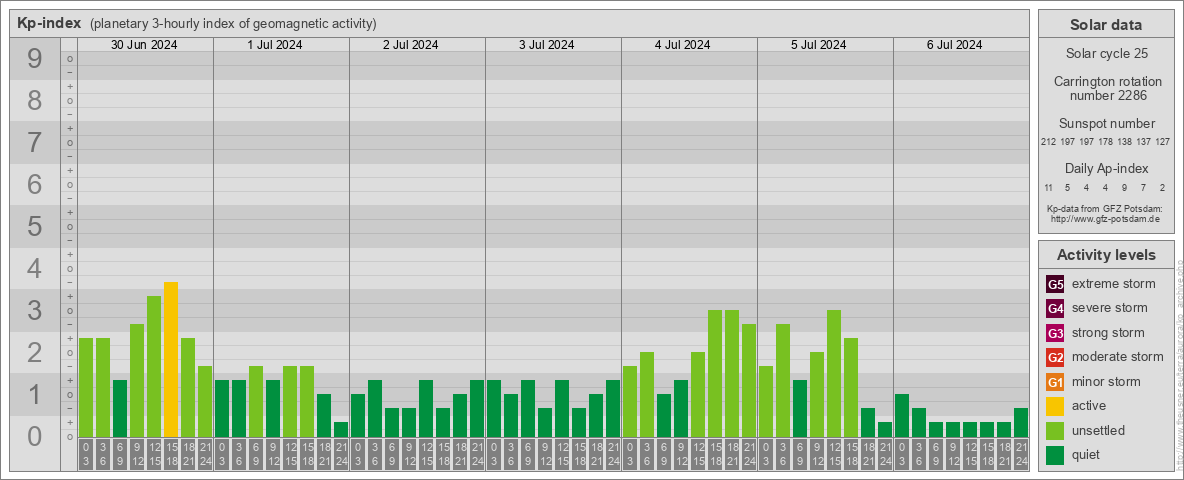Click the dark green quiet swatch
The image size is (1184, 480).
pyautogui.click(x=1055, y=455)
